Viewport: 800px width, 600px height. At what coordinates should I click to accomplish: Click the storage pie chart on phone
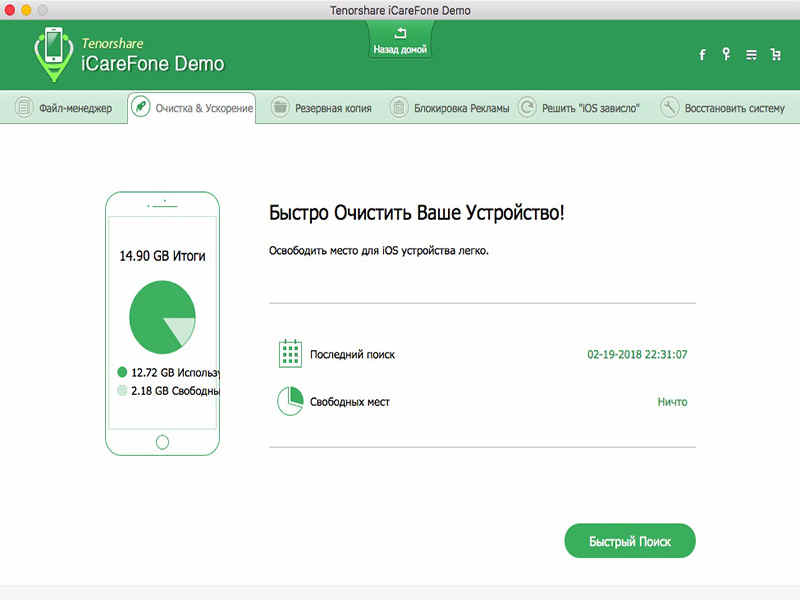tap(162, 317)
